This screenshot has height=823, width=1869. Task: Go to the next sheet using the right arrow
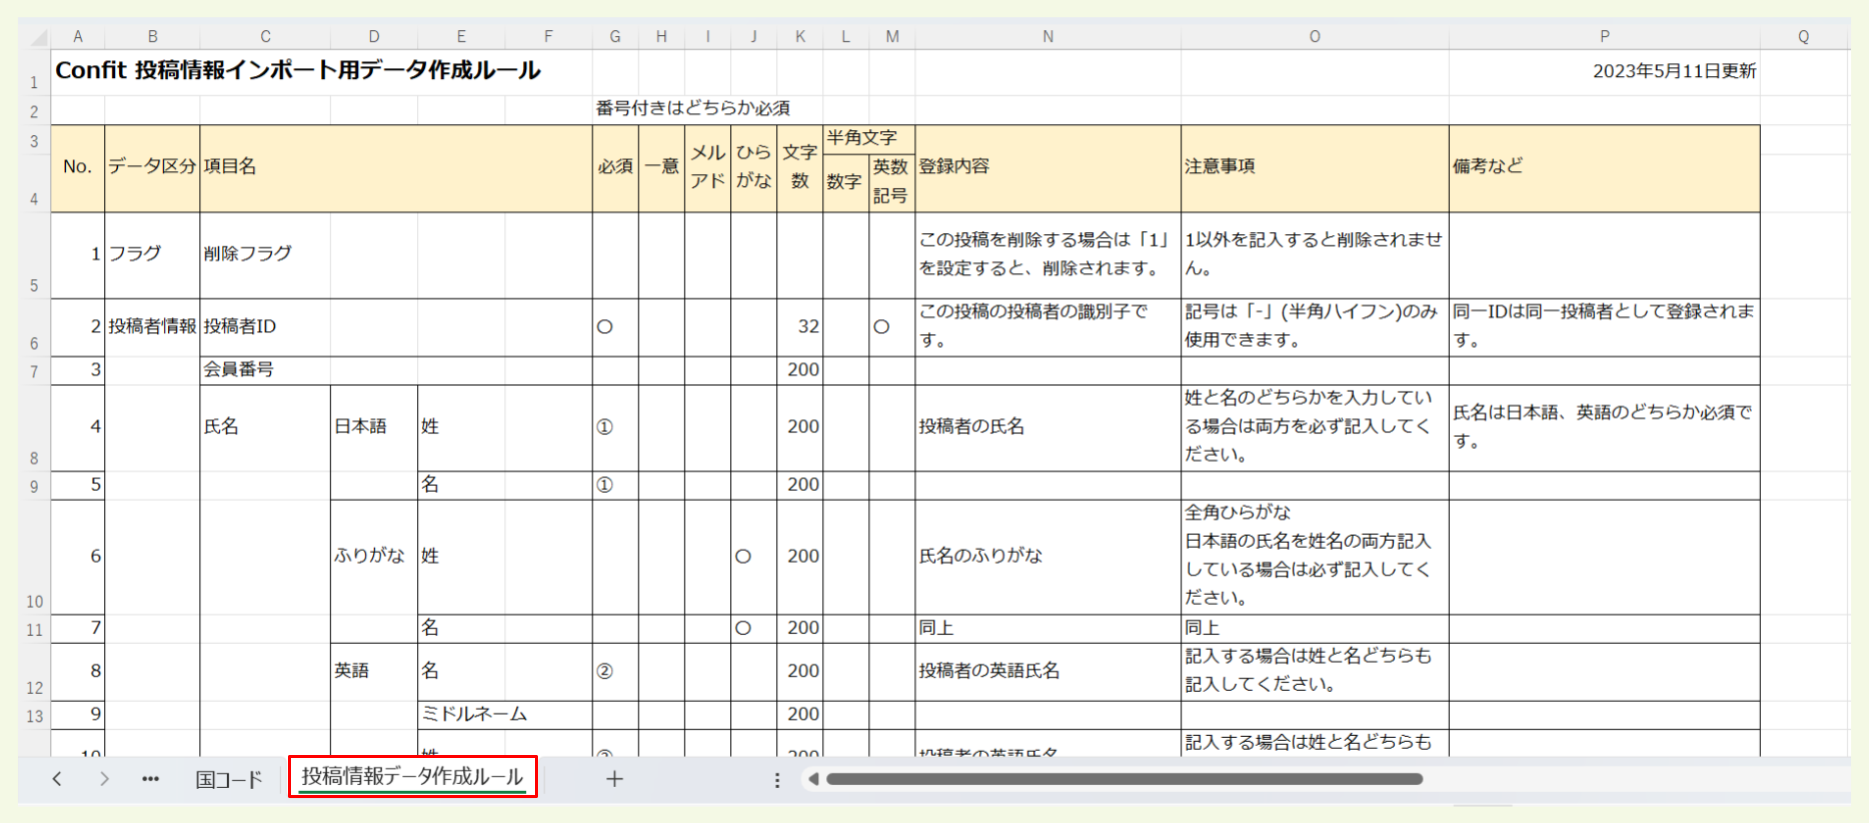coord(104,779)
